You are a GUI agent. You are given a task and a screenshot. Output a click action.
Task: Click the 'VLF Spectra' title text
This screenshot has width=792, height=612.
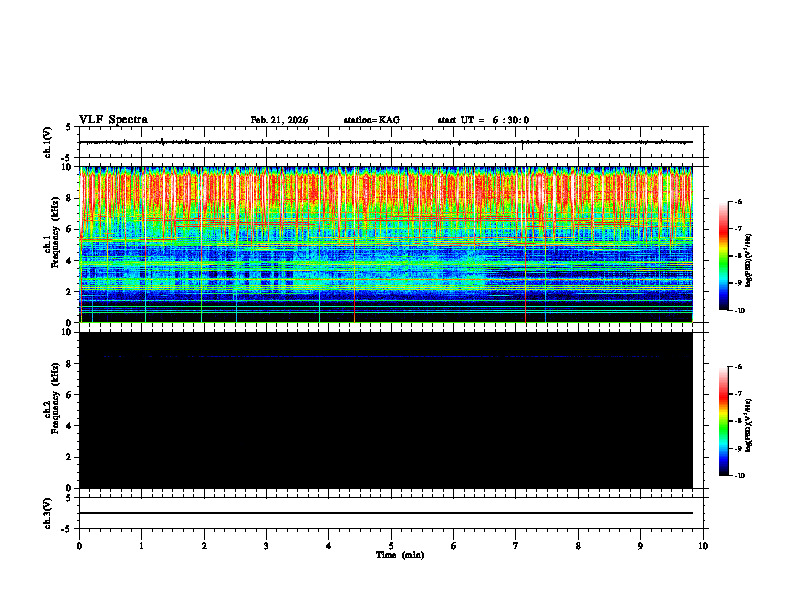tap(113, 120)
